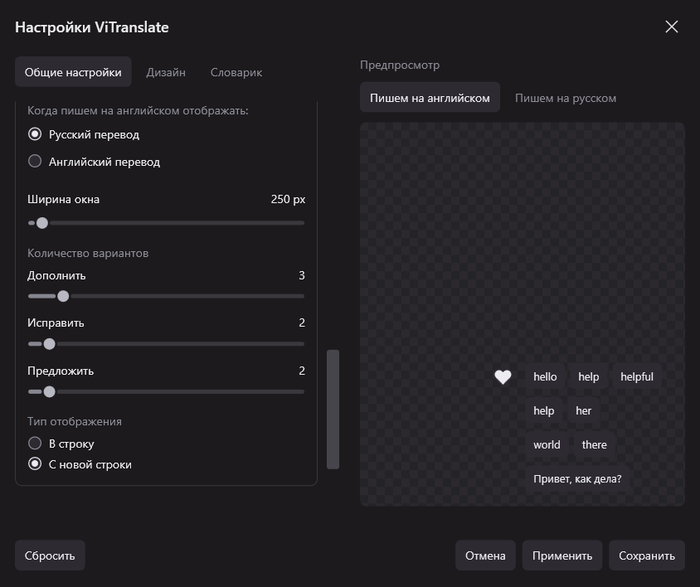Click the Когда пишем на английском отображать label
Viewport: 700px width, 587px height.
(138, 110)
